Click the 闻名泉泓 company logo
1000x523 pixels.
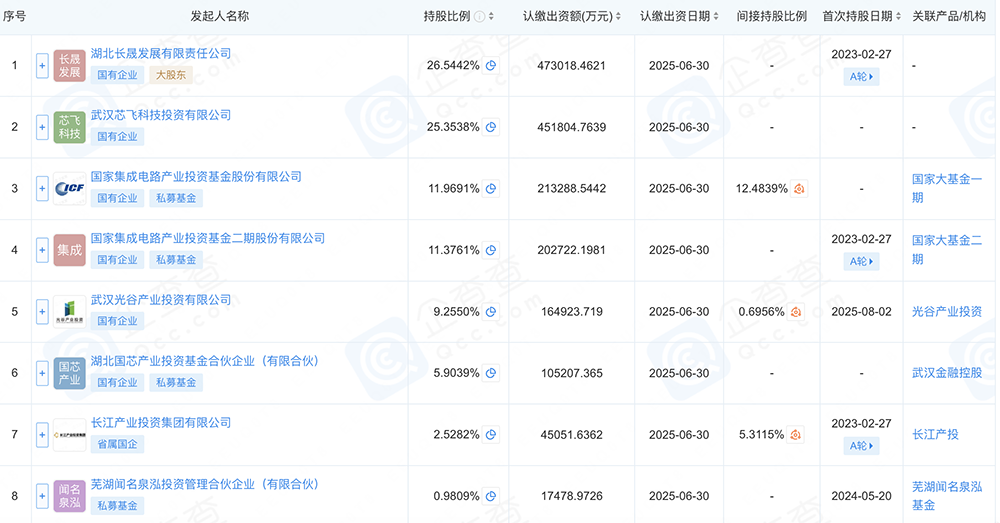[70, 496]
